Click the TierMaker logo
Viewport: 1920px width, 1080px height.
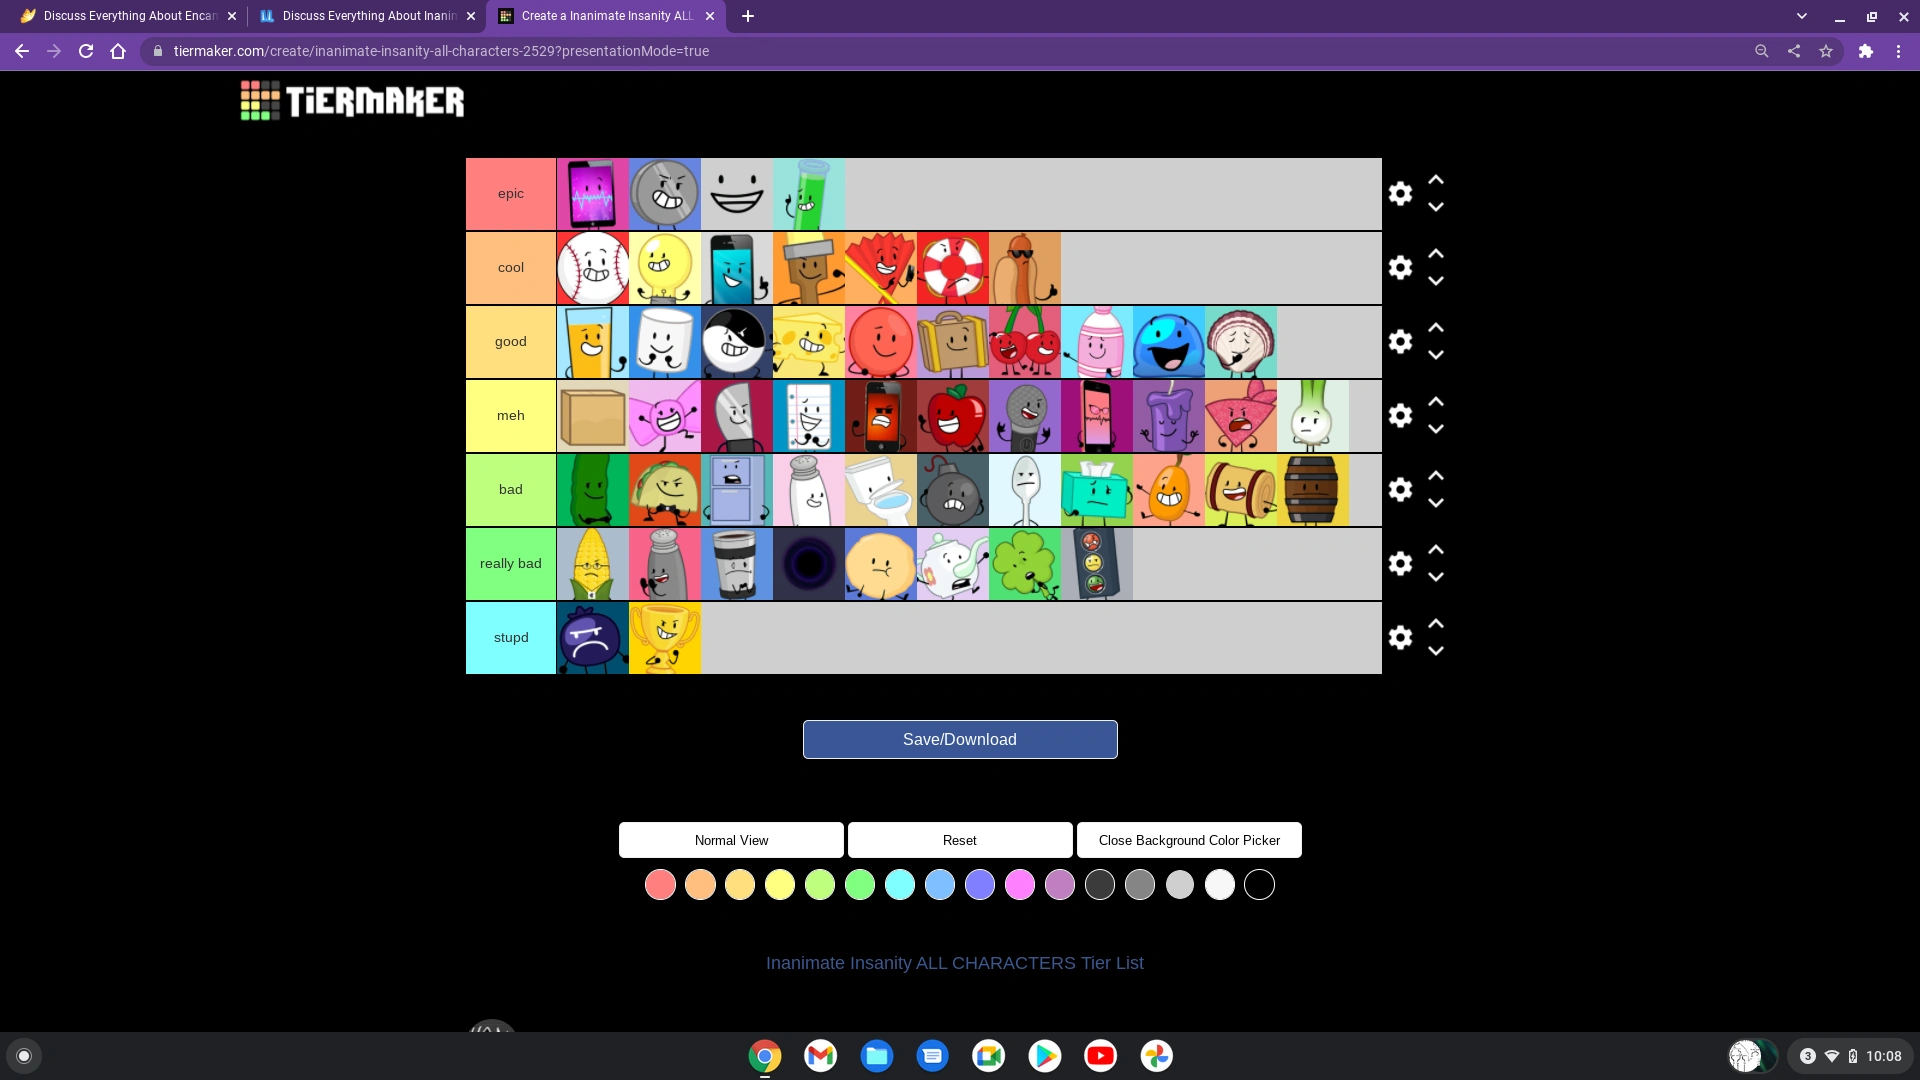click(x=351, y=100)
